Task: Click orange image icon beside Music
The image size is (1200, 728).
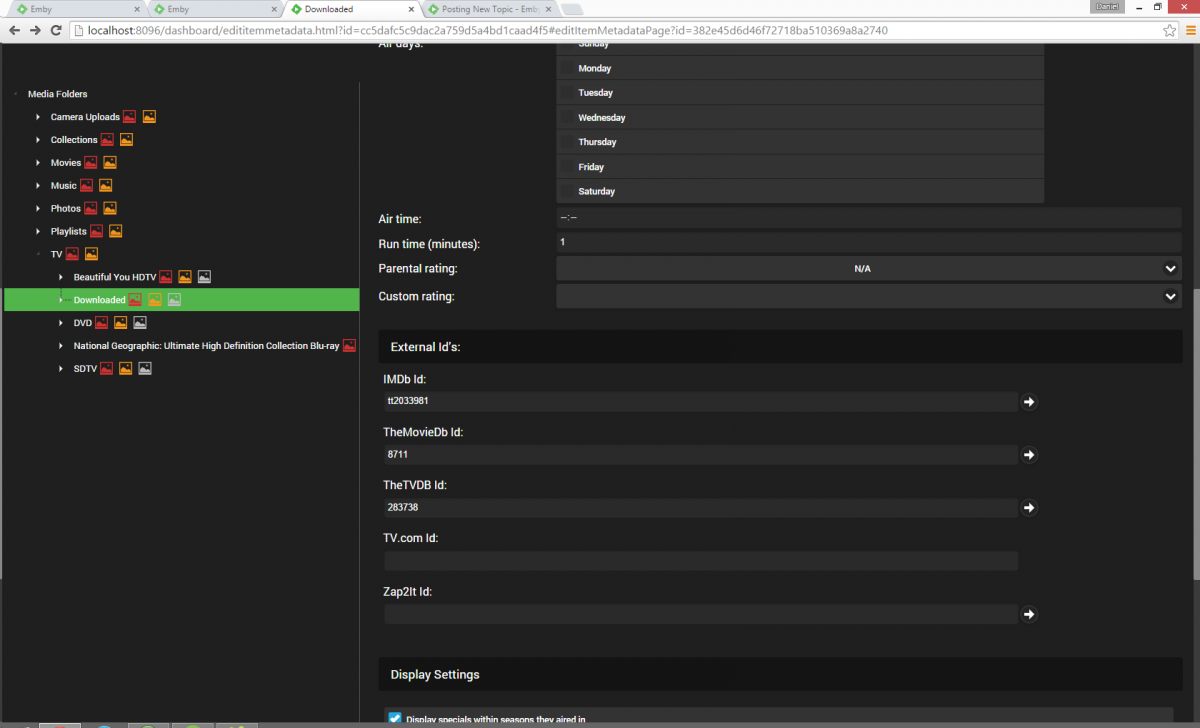Action: point(106,186)
